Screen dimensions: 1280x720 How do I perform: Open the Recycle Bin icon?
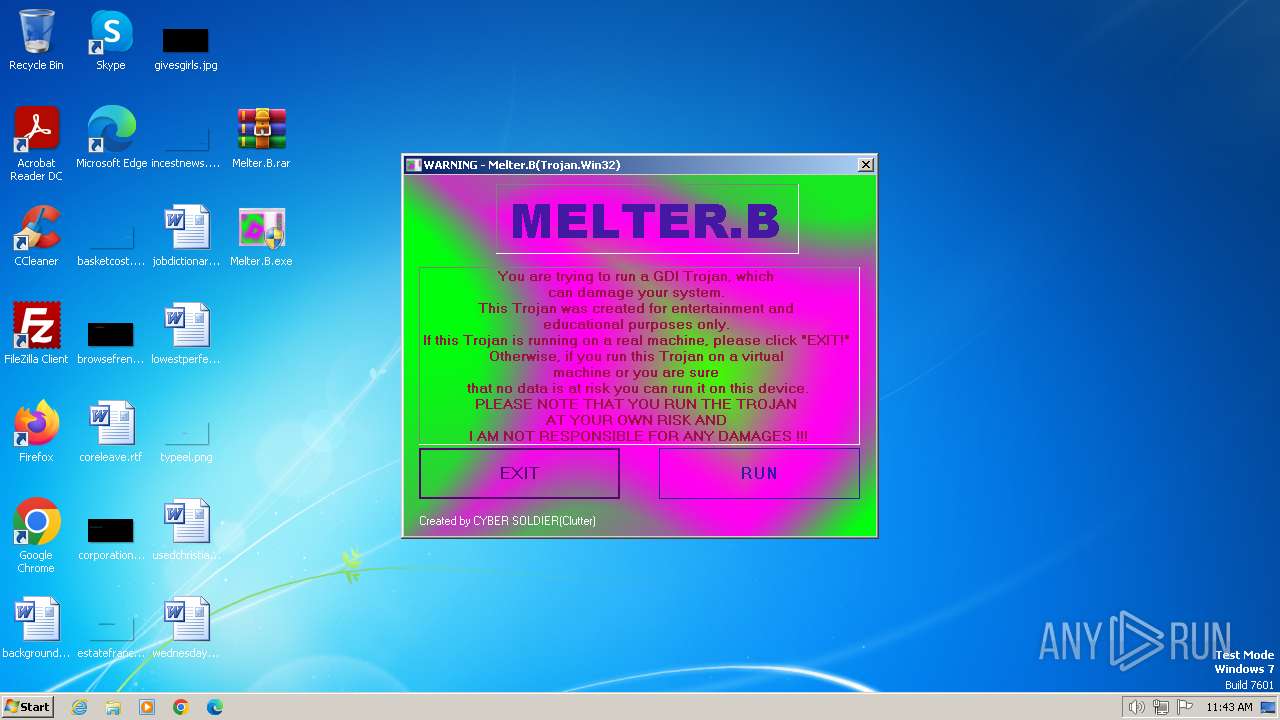tap(36, 40)
